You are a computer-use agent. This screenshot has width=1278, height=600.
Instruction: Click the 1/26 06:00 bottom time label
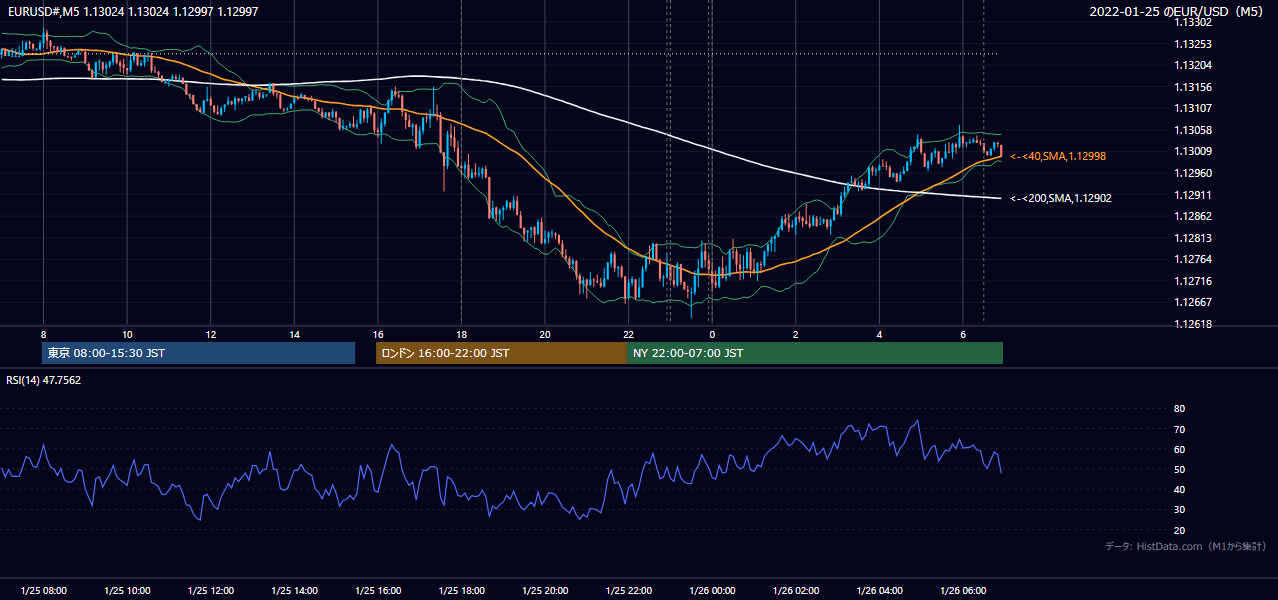(963, 591)
